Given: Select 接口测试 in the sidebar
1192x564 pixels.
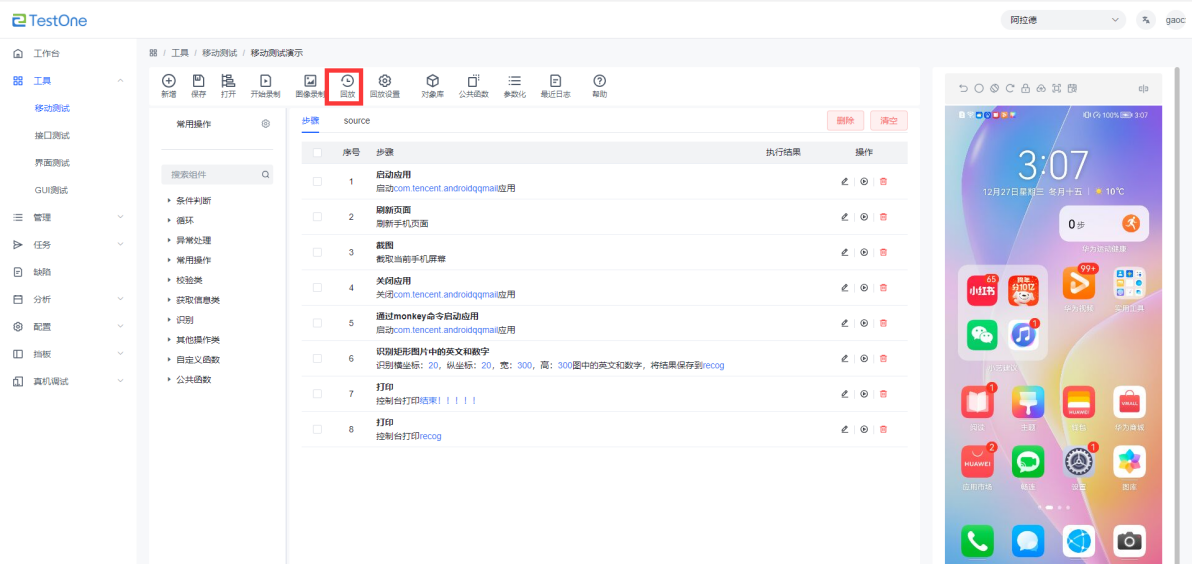Looking at the screenshot, I should [52, 135].
